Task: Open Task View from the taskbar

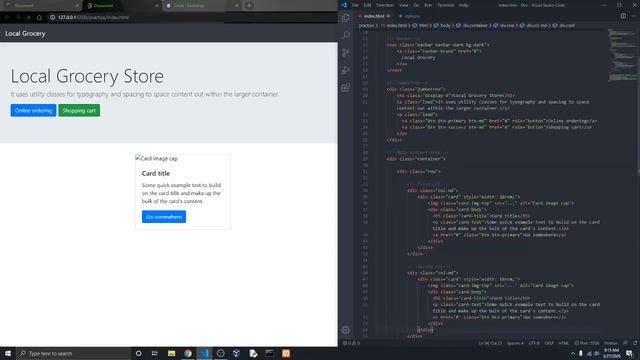Action: [154, 353]
